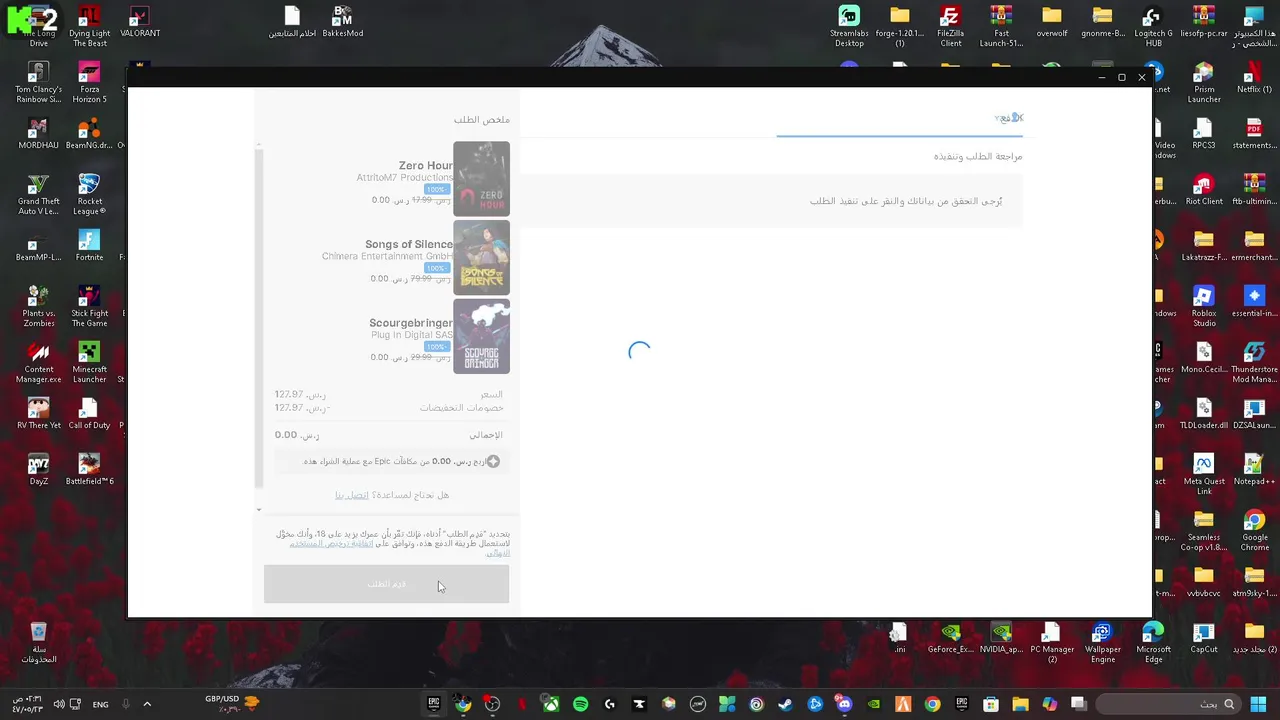
Task: Open the VALORANT desktop shortcut
Action: pos(140,22)
